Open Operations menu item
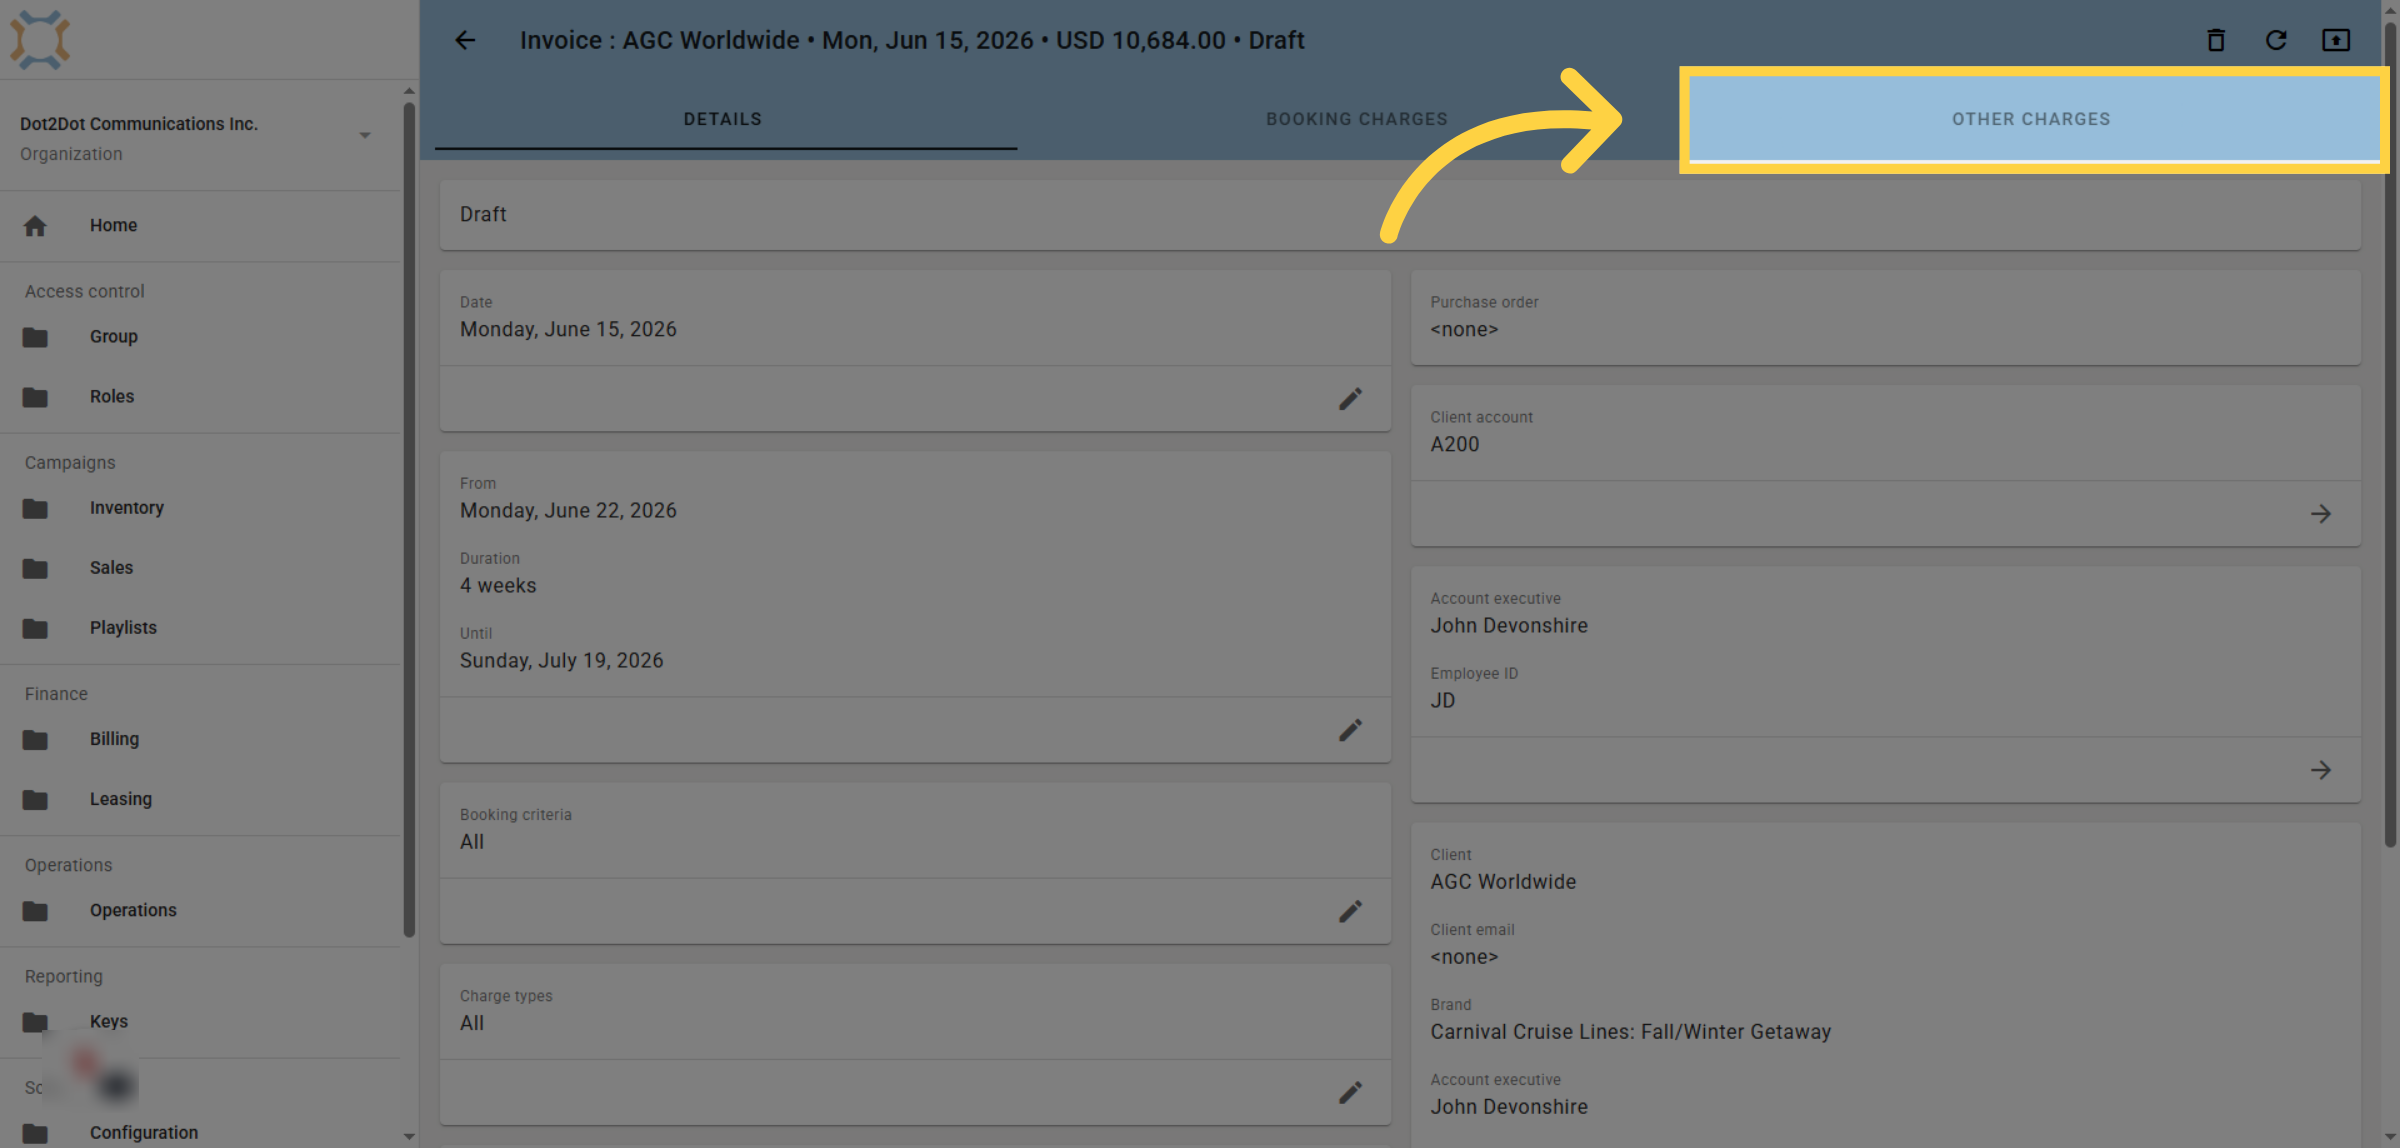Image resolution: width=2400 pixels, height=1148 pixels. (x=133, y=910)
